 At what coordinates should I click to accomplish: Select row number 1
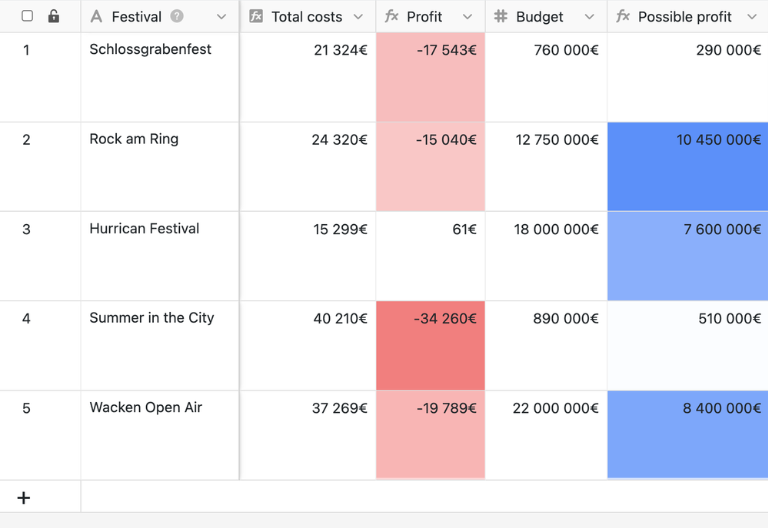point(26,50)
